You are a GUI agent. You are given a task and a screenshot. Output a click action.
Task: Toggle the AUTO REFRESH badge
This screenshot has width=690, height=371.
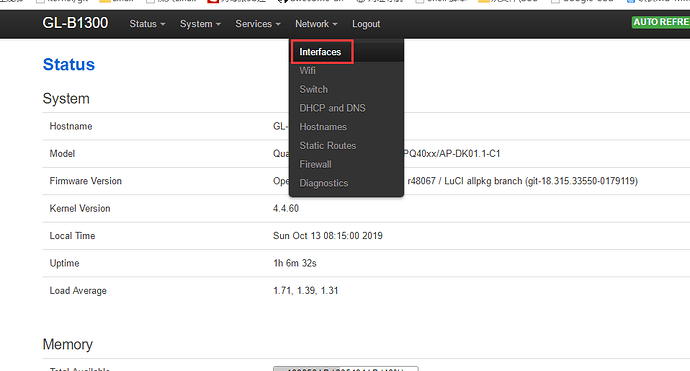pyautogui.click(x=661, y=22)
